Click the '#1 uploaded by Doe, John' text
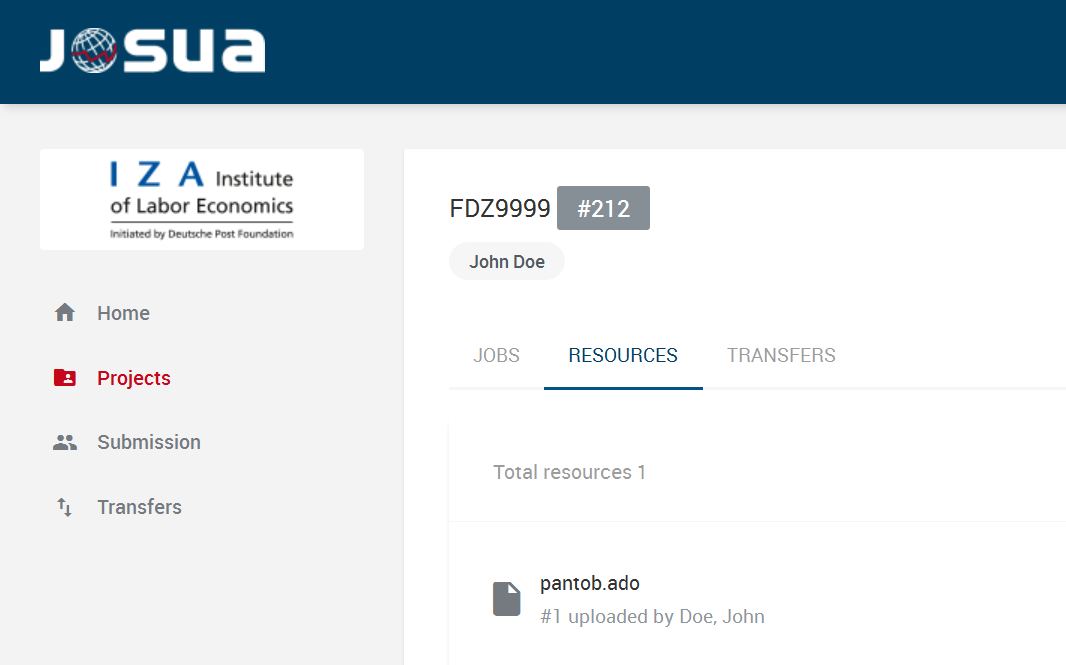1066x665 pixels. (652, 616)
